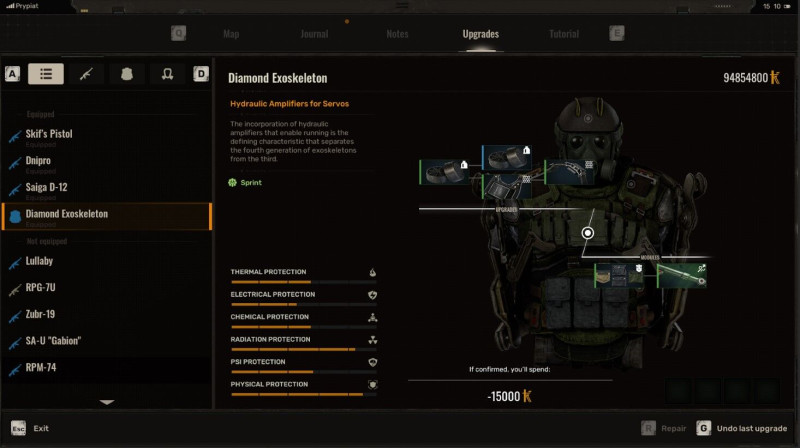Screen dimensions: 800x448
Task: Click the Physical Protection shield icon
Action: pos(373,385)
